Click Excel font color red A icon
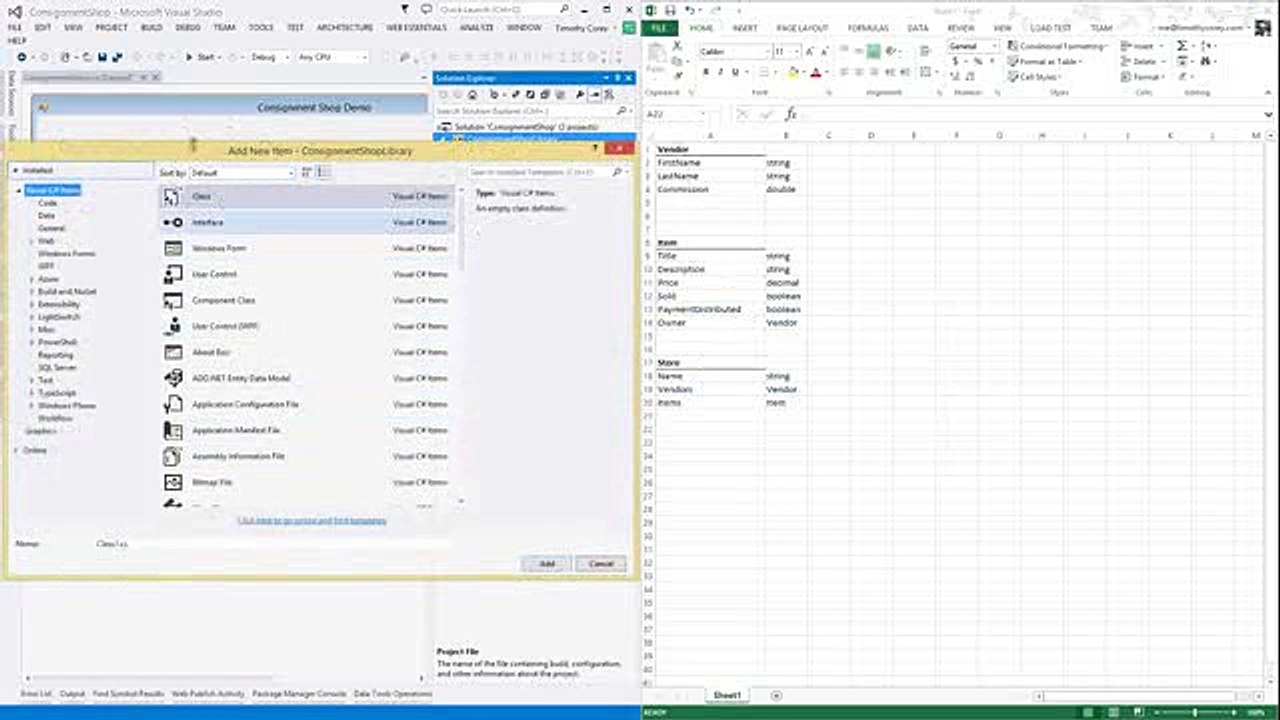The image size is (1280, 720). [815, 72]
